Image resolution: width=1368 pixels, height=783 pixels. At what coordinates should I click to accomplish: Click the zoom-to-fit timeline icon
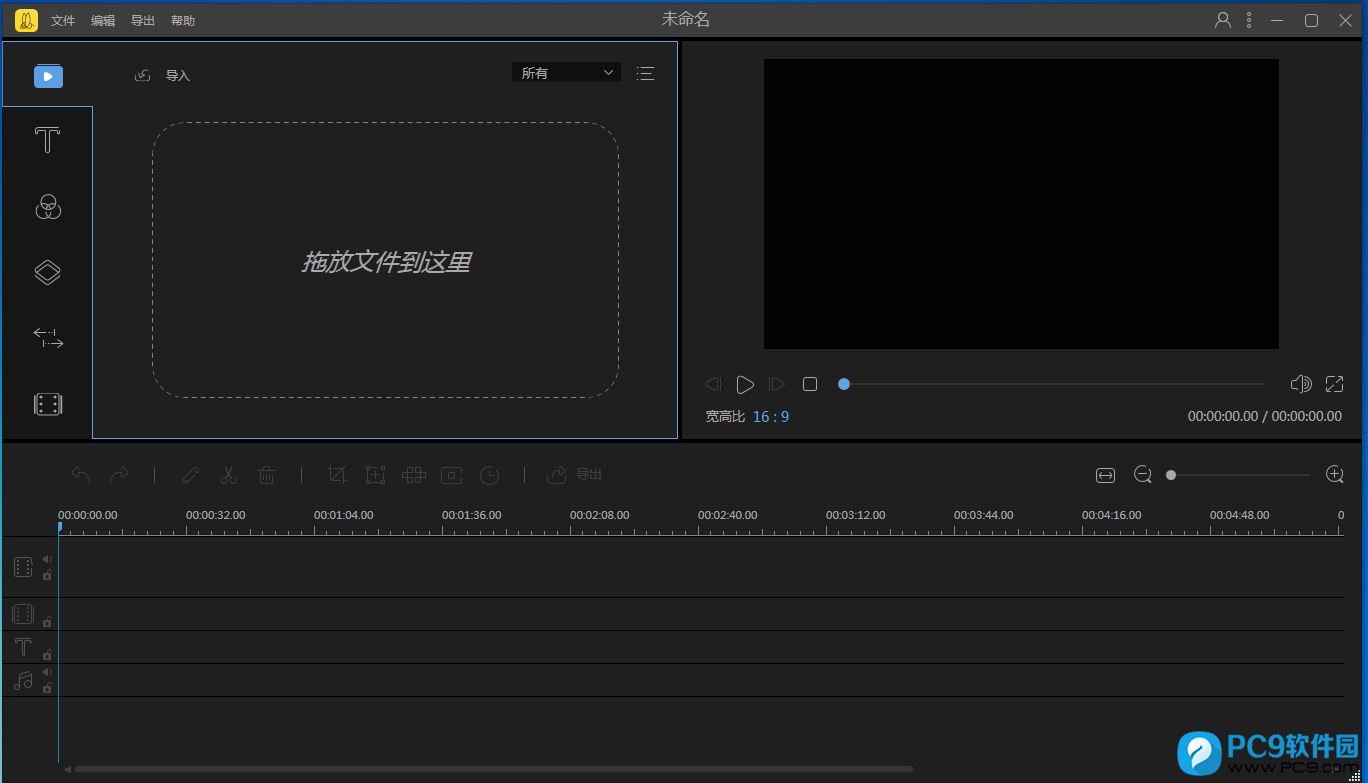[x=1105, y=475]
